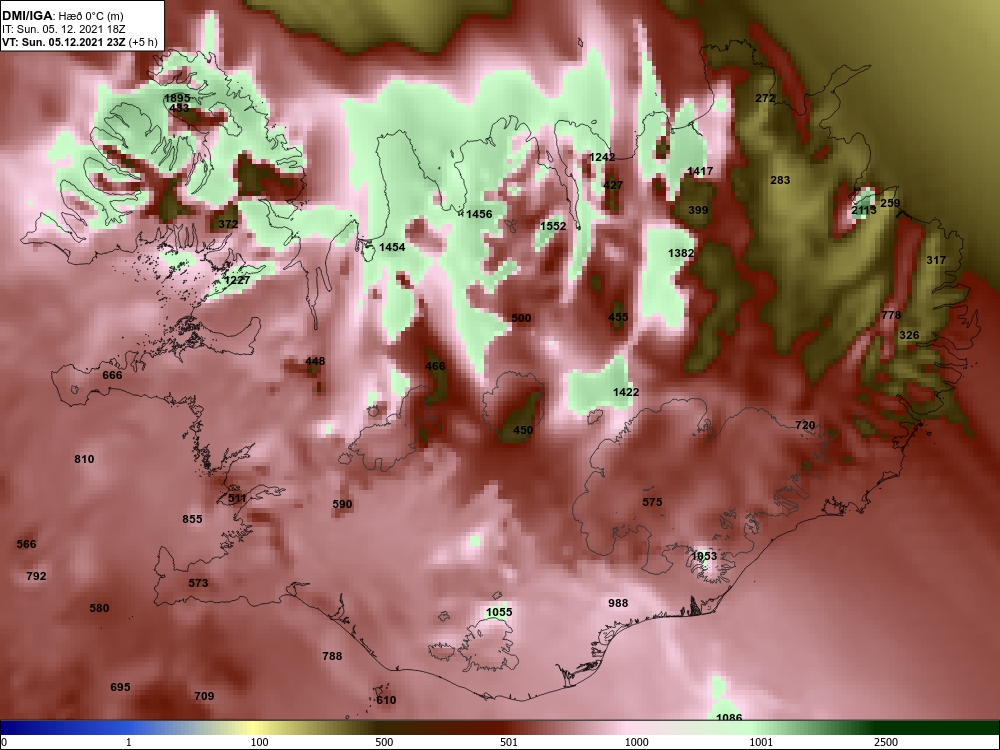This screenshot has width=1000, height=750.
Task: Click the 1053 height label
Action: point(705,556)
